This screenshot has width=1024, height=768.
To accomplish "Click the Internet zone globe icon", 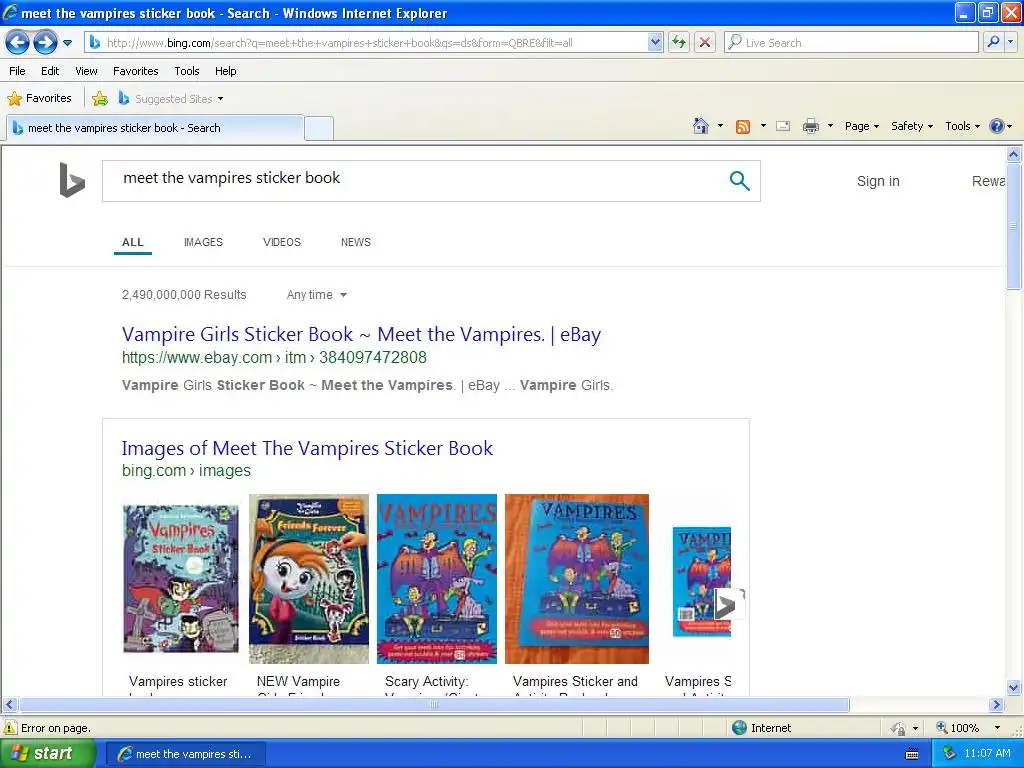I will [x=739, y=728].
